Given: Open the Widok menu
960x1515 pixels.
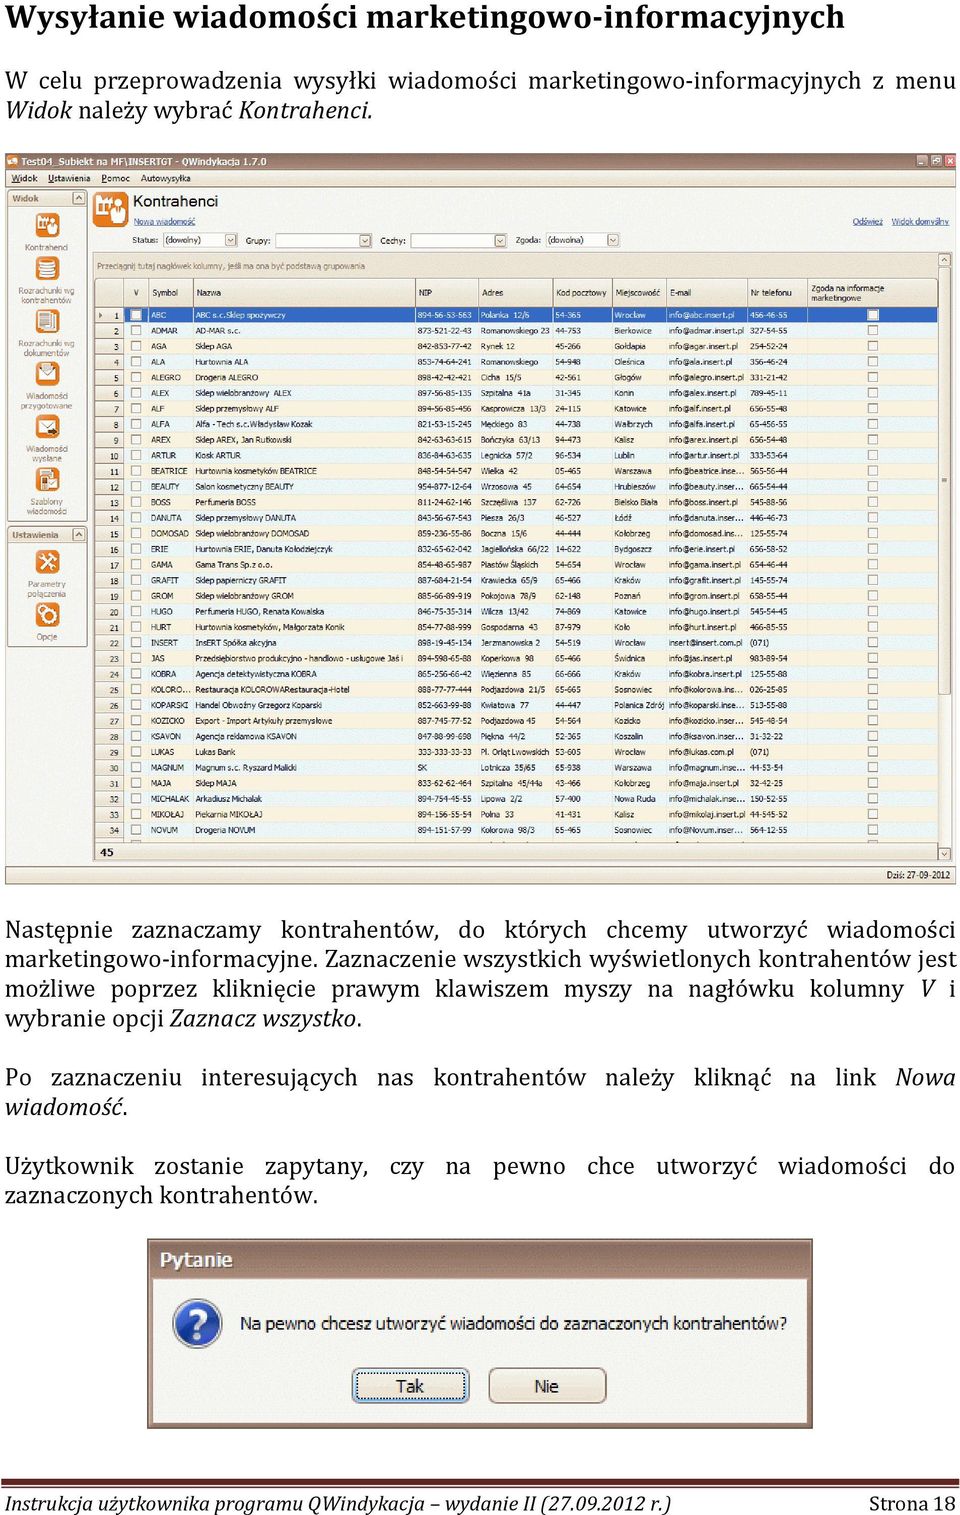Looking at the screenshot, I should click(25, 179).
